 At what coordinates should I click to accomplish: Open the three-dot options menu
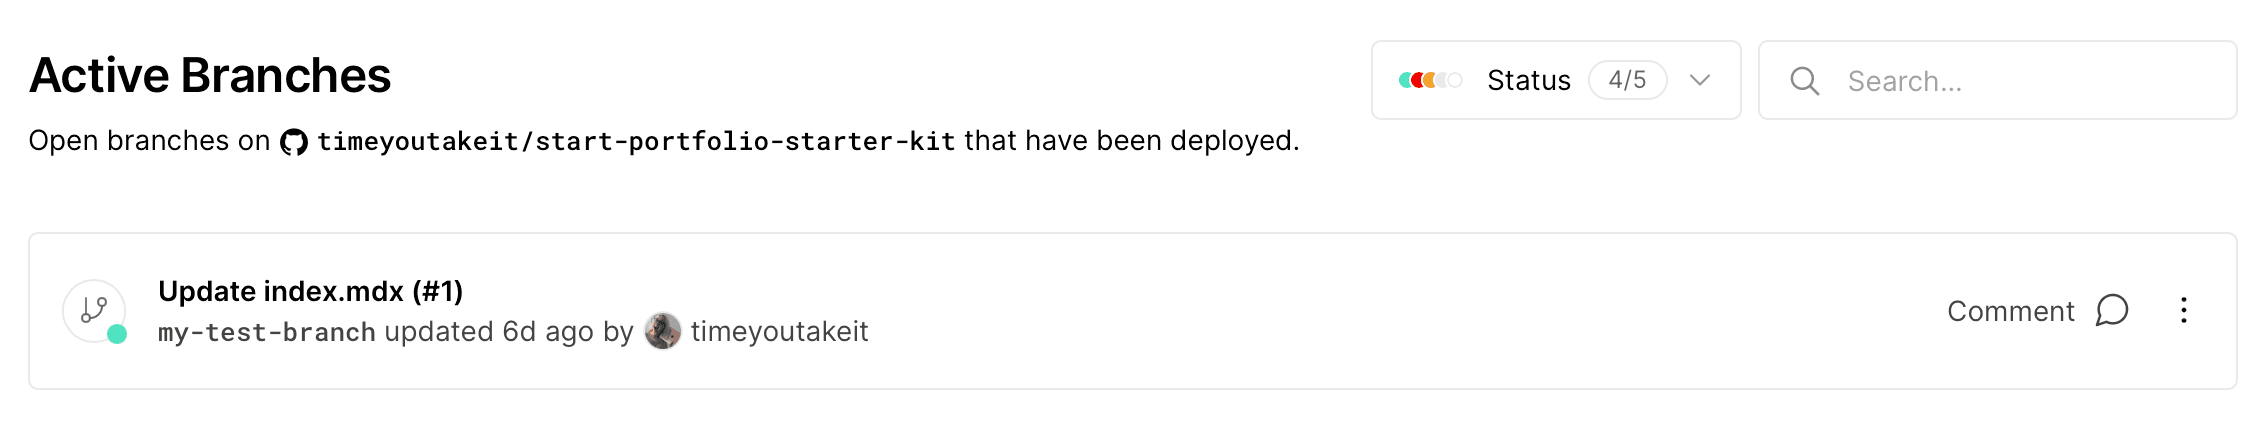(2184, 311)
